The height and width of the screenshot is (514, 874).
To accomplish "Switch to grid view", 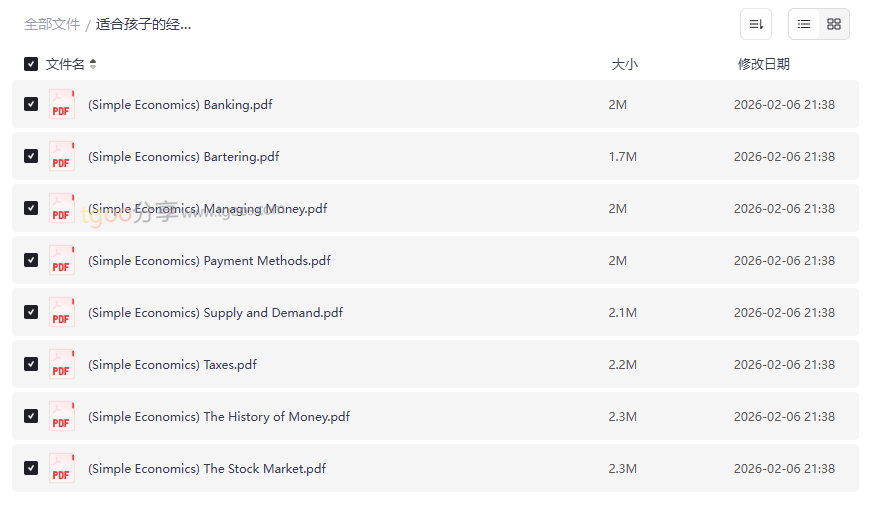I will [834, 24].
